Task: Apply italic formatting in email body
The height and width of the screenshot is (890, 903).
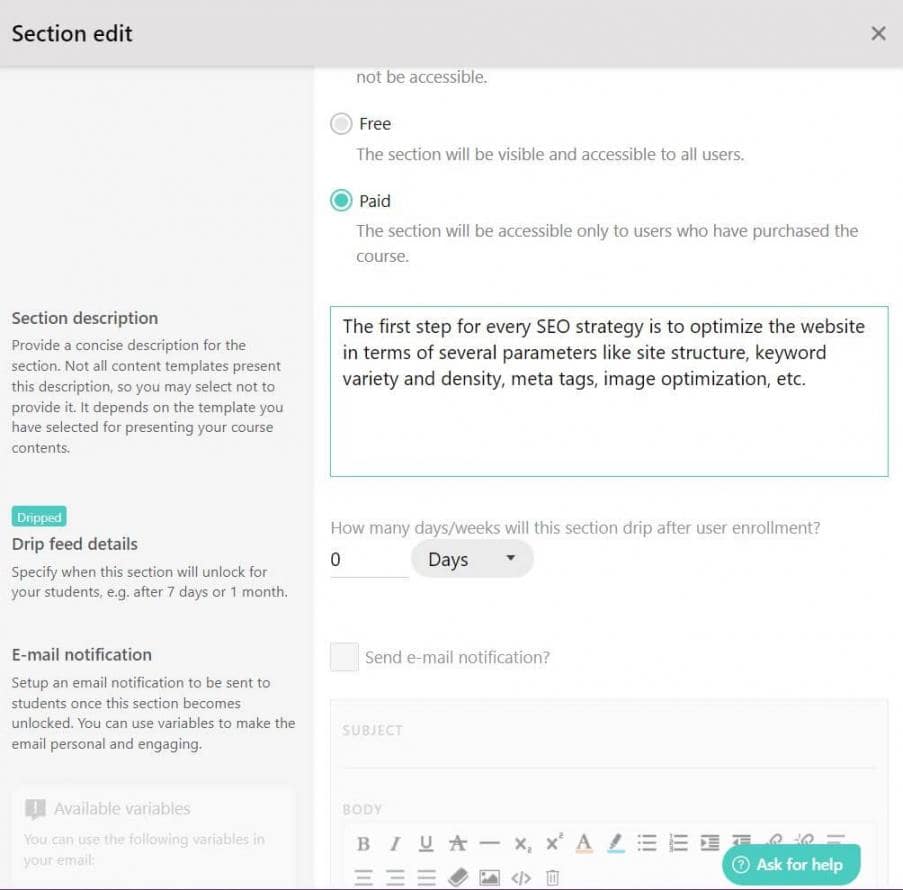Action: pos(395,843)
